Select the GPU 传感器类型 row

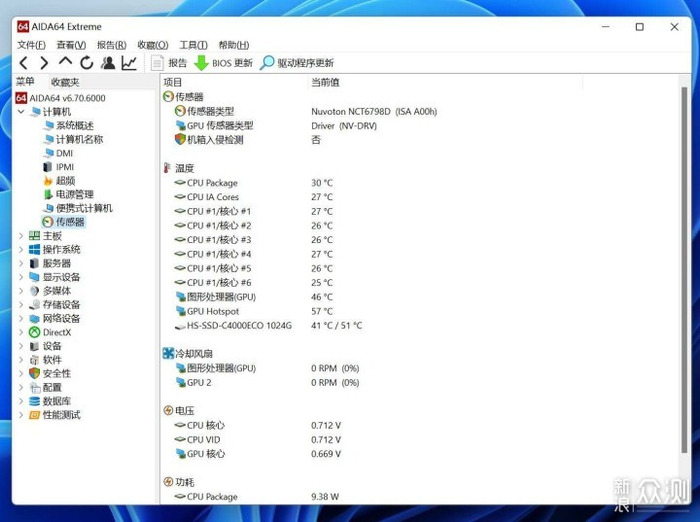coord(276,125)
